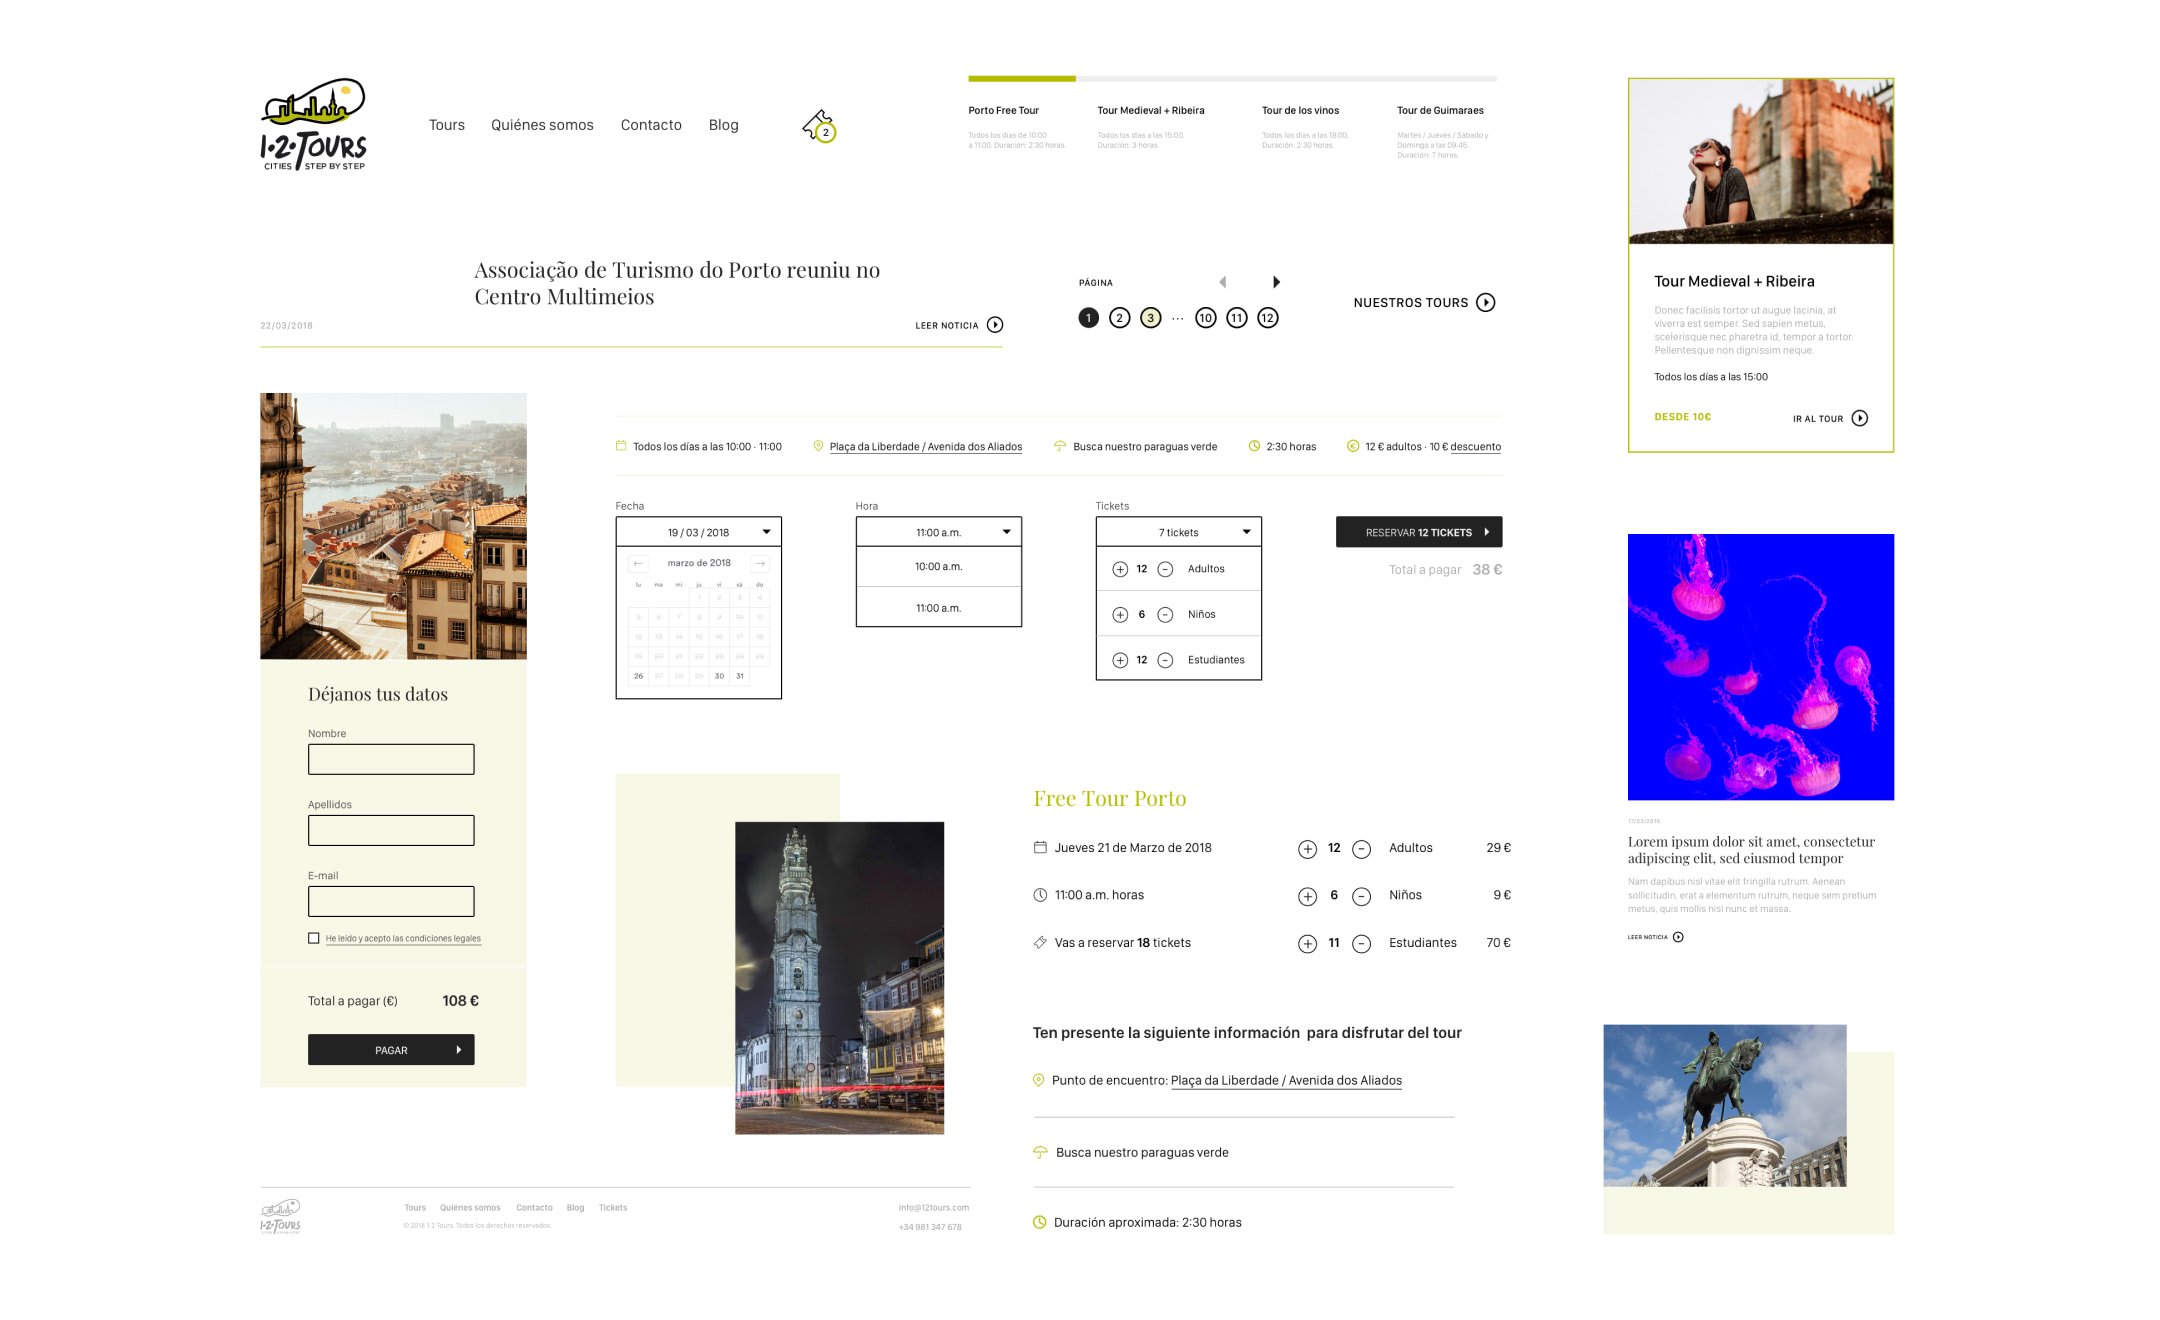Viewport: 2160px width, 1320px height.
Task: Open Quiénes somos in main navigation
Action: click(542, 125)
